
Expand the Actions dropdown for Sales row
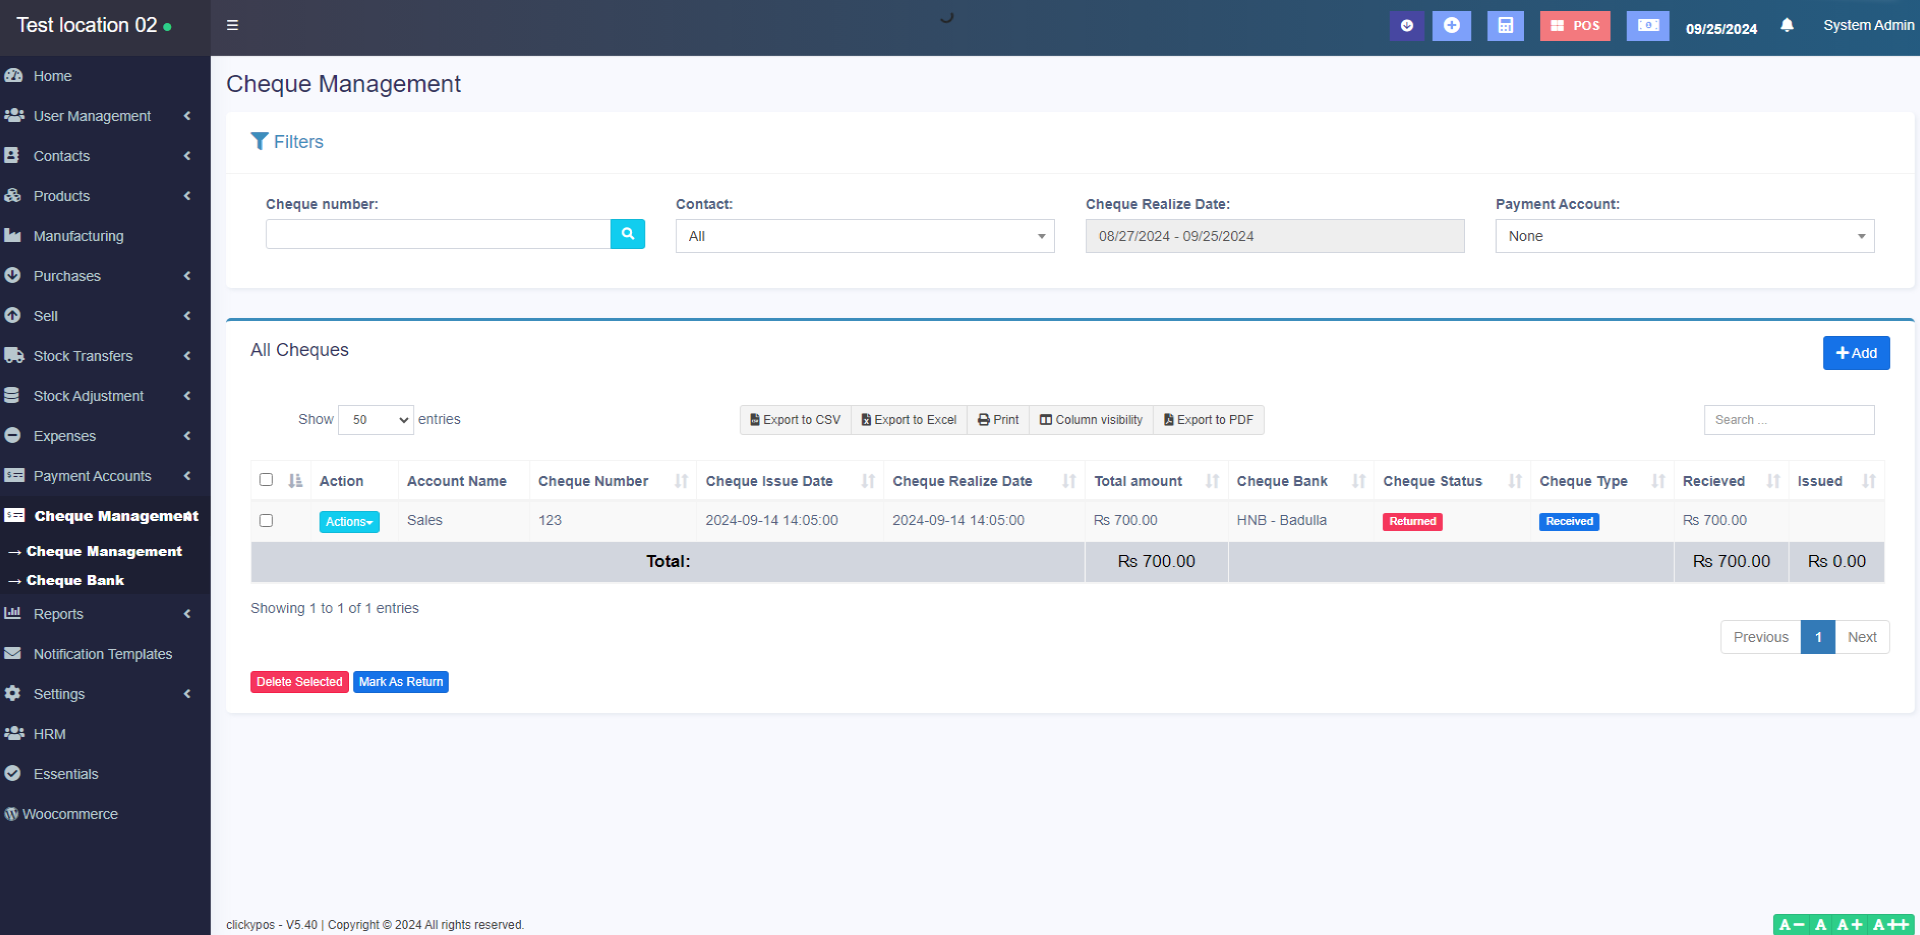tap(349, 522)
